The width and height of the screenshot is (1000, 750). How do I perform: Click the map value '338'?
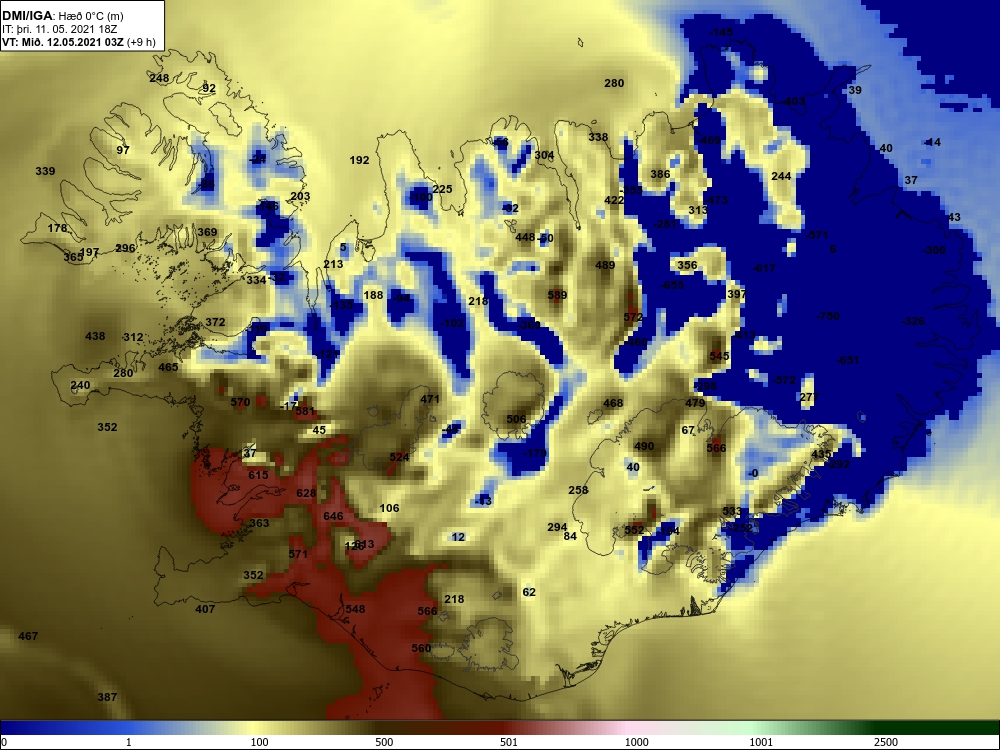598,138
